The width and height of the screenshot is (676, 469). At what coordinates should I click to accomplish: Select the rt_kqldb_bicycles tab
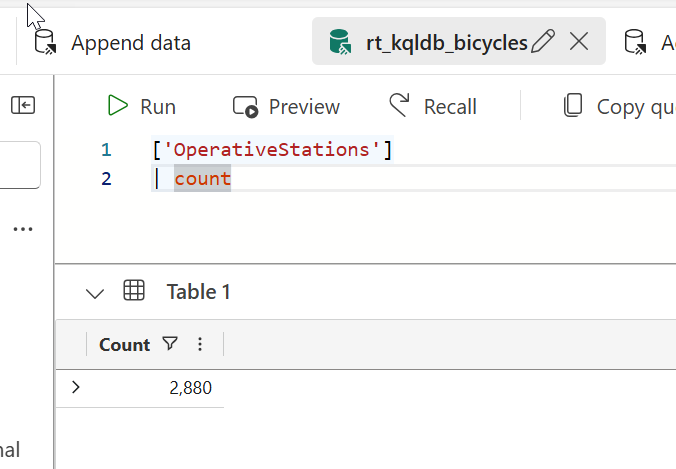pyautogui.click(x=445, y=42)
